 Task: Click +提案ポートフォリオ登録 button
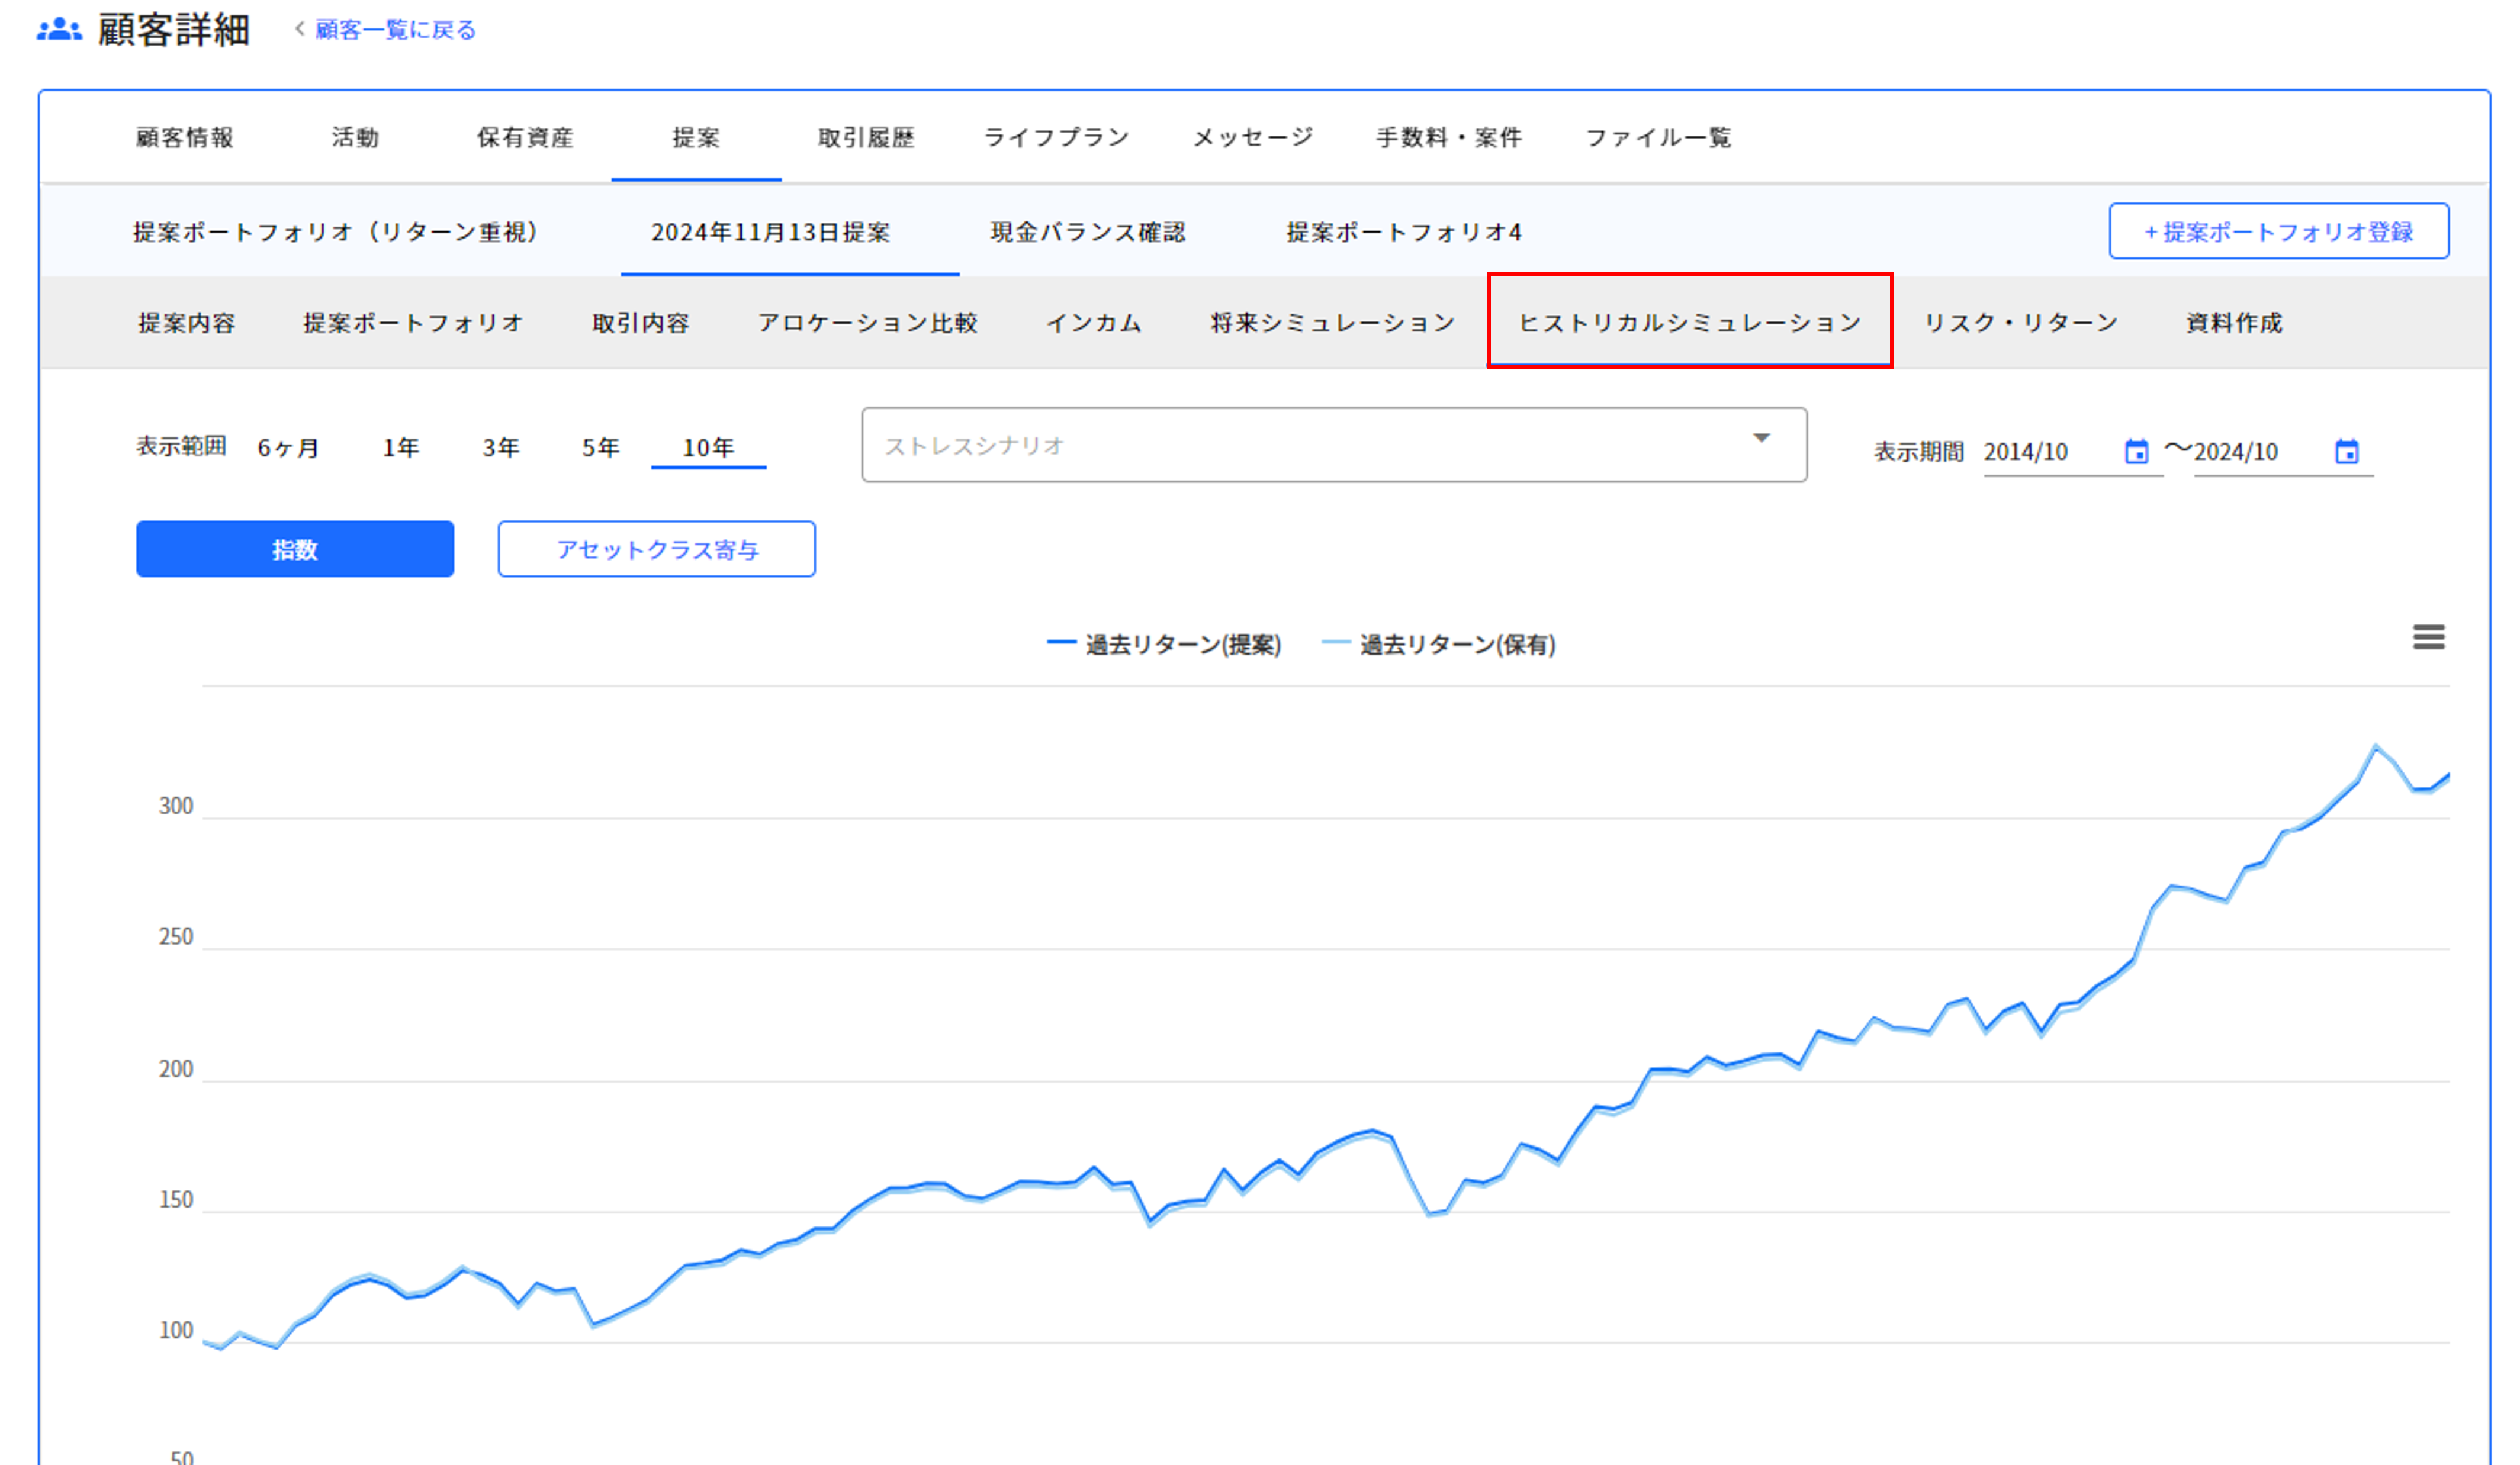click(2278, 232)
